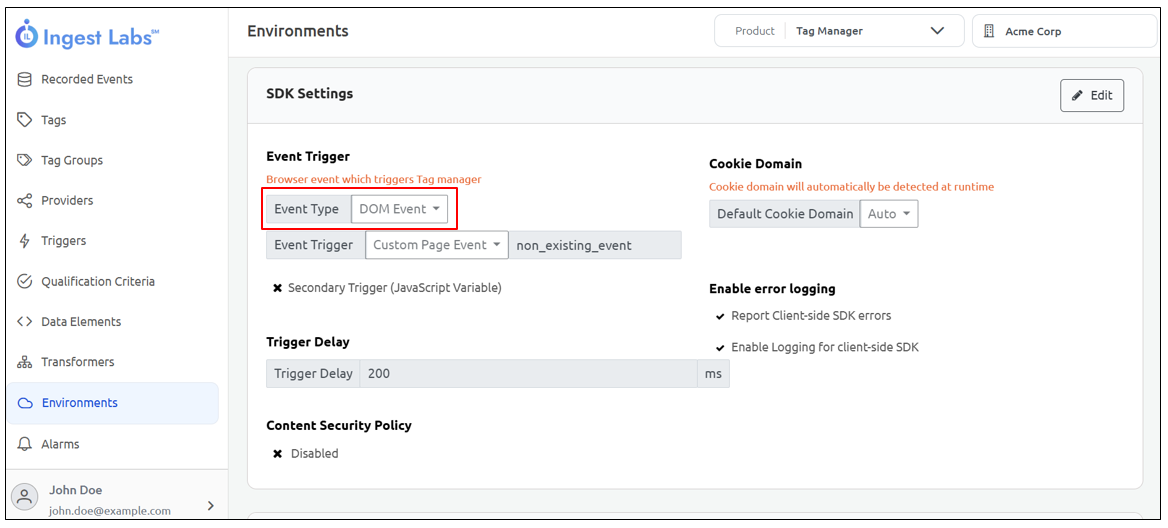This screenshot has width=1168, height=528.
Task: Click the Data Elements code icon
Action: click(25, 322)
